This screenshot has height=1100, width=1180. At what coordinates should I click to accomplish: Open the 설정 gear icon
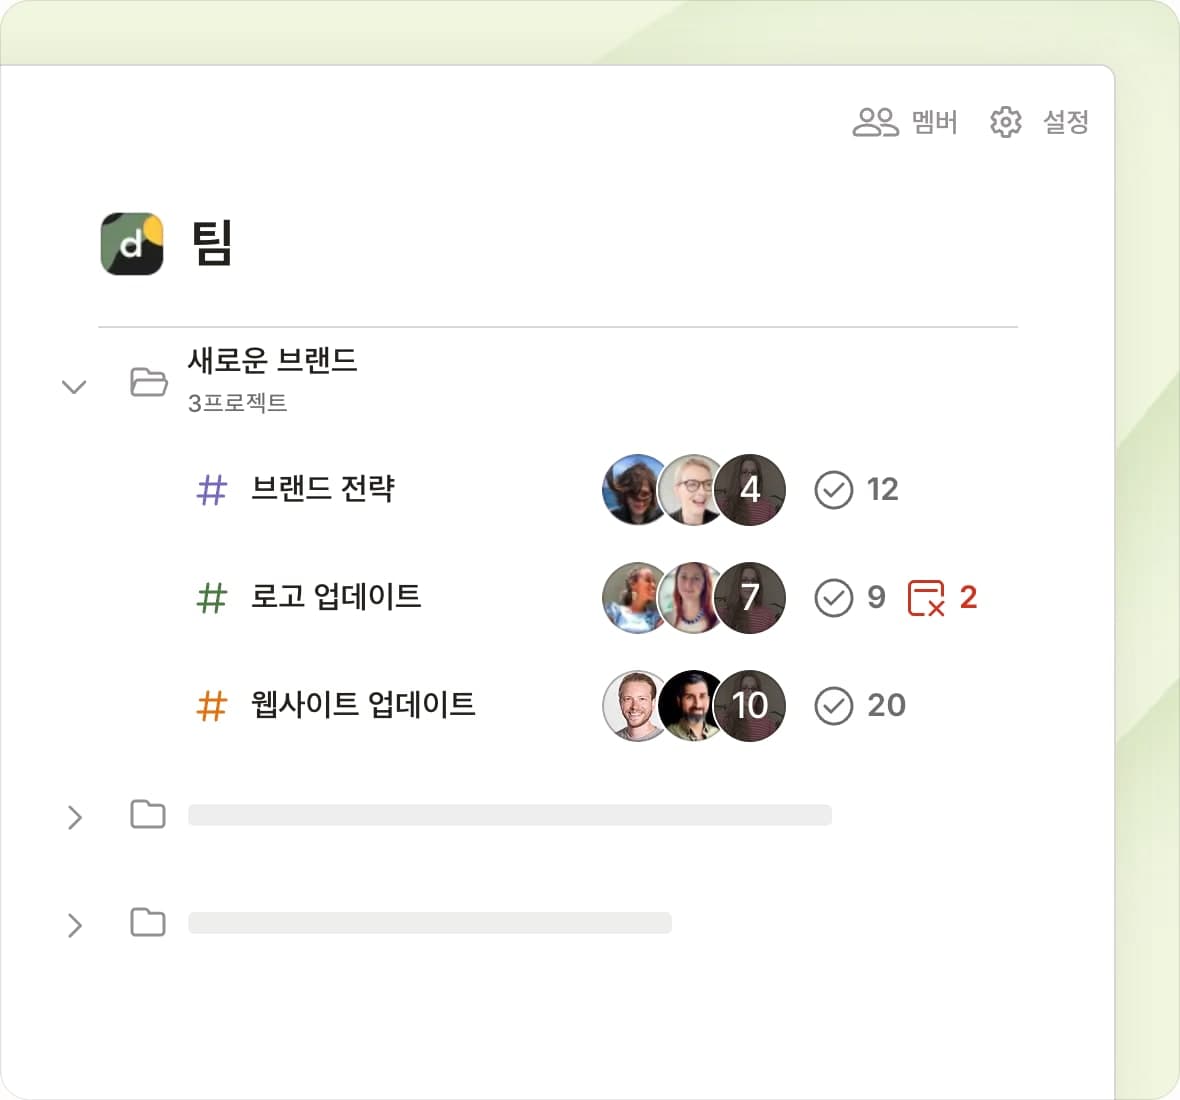[x=1005, y=122]
